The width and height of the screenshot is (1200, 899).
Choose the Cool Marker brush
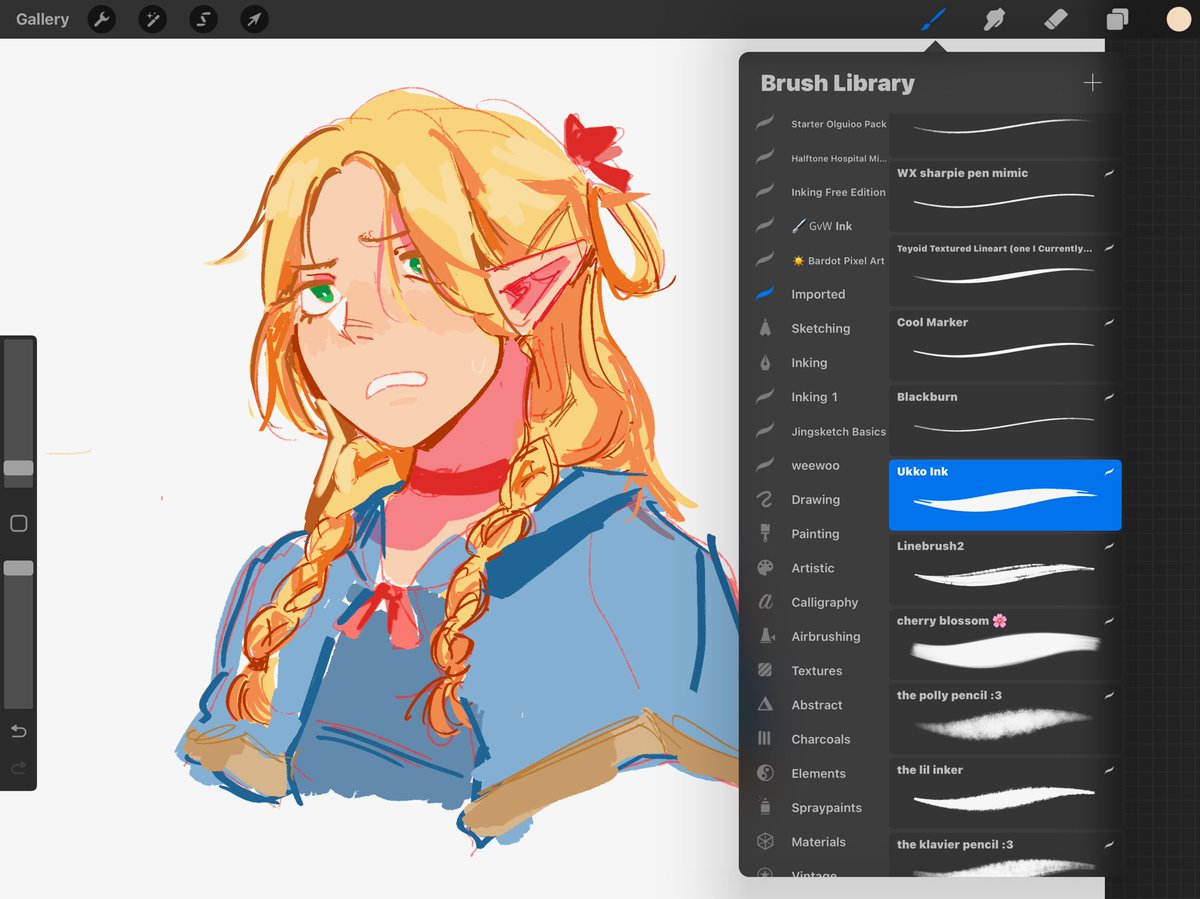click(x=1005, y=346)
